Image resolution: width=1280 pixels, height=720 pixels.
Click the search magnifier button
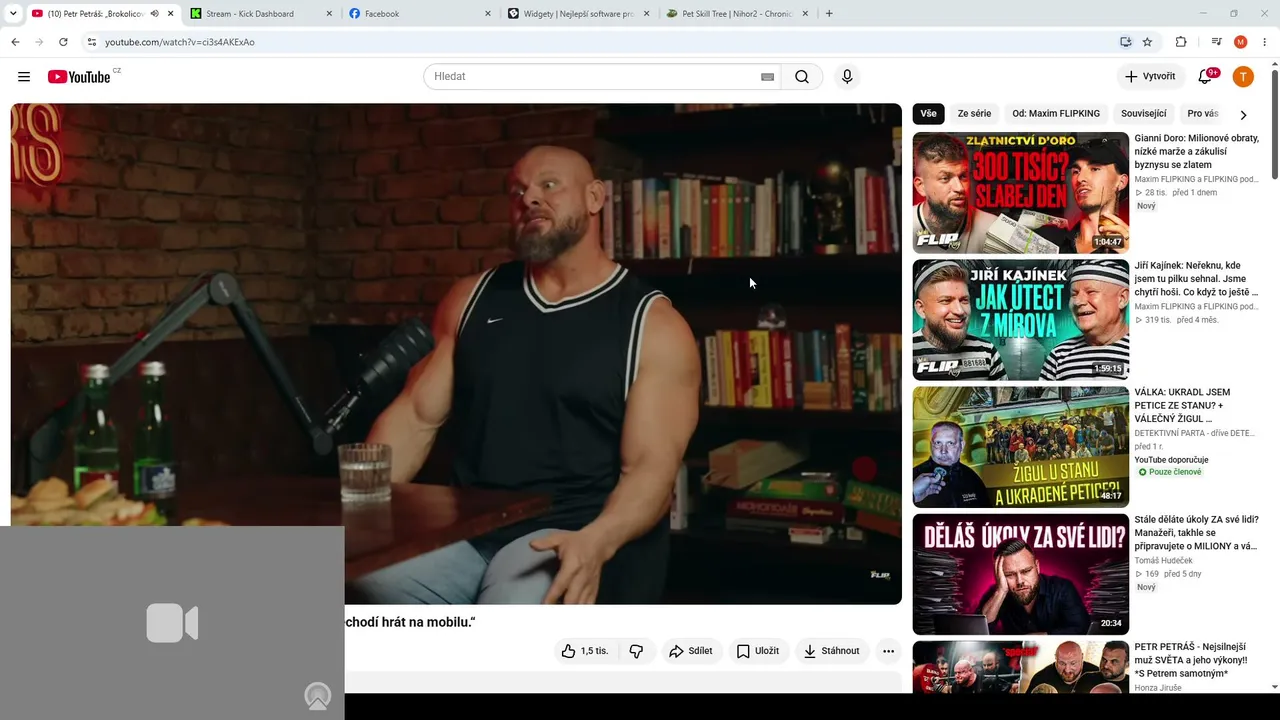802,77
